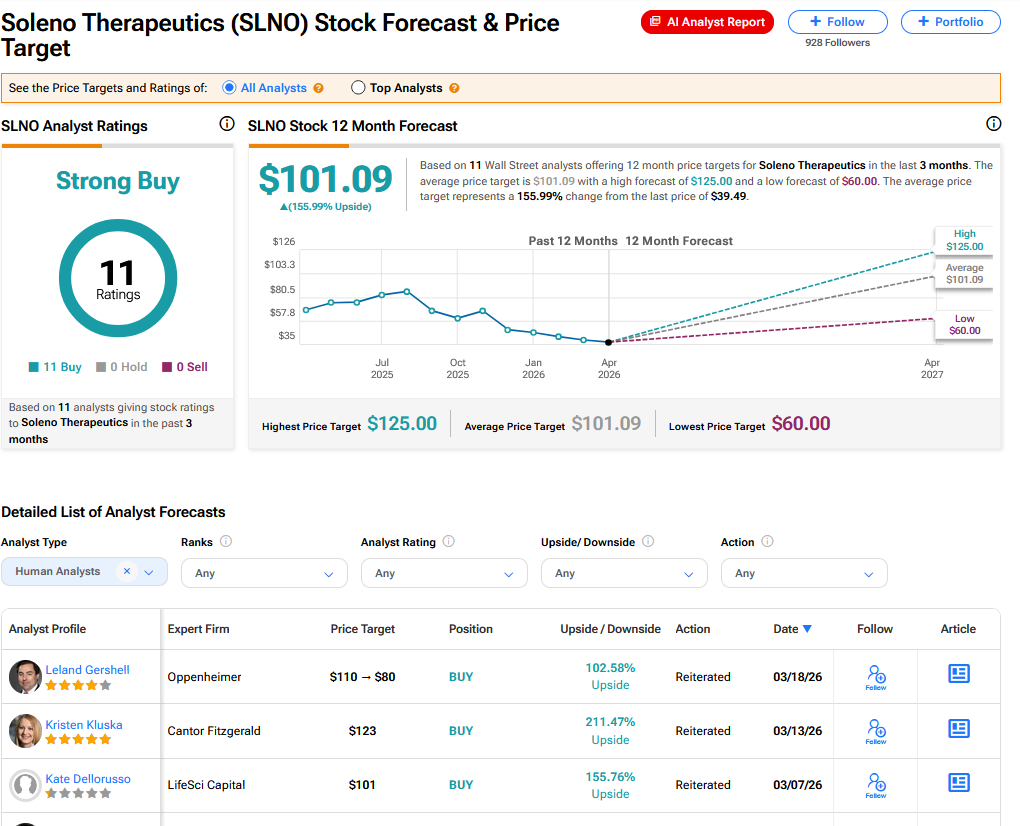This screenshot has width=1020, height=826.
Task: Select the Top Analysts radio button
Action: tap(358, 88)
